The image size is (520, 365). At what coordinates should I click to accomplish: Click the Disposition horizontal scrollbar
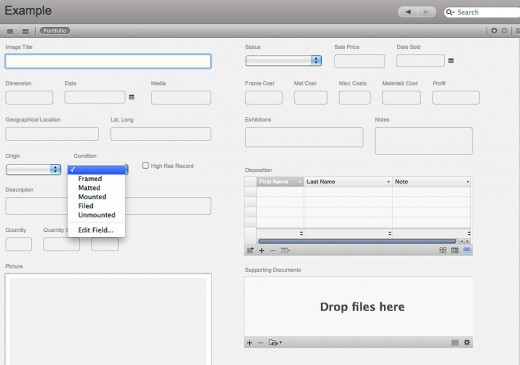pos(357,241)
